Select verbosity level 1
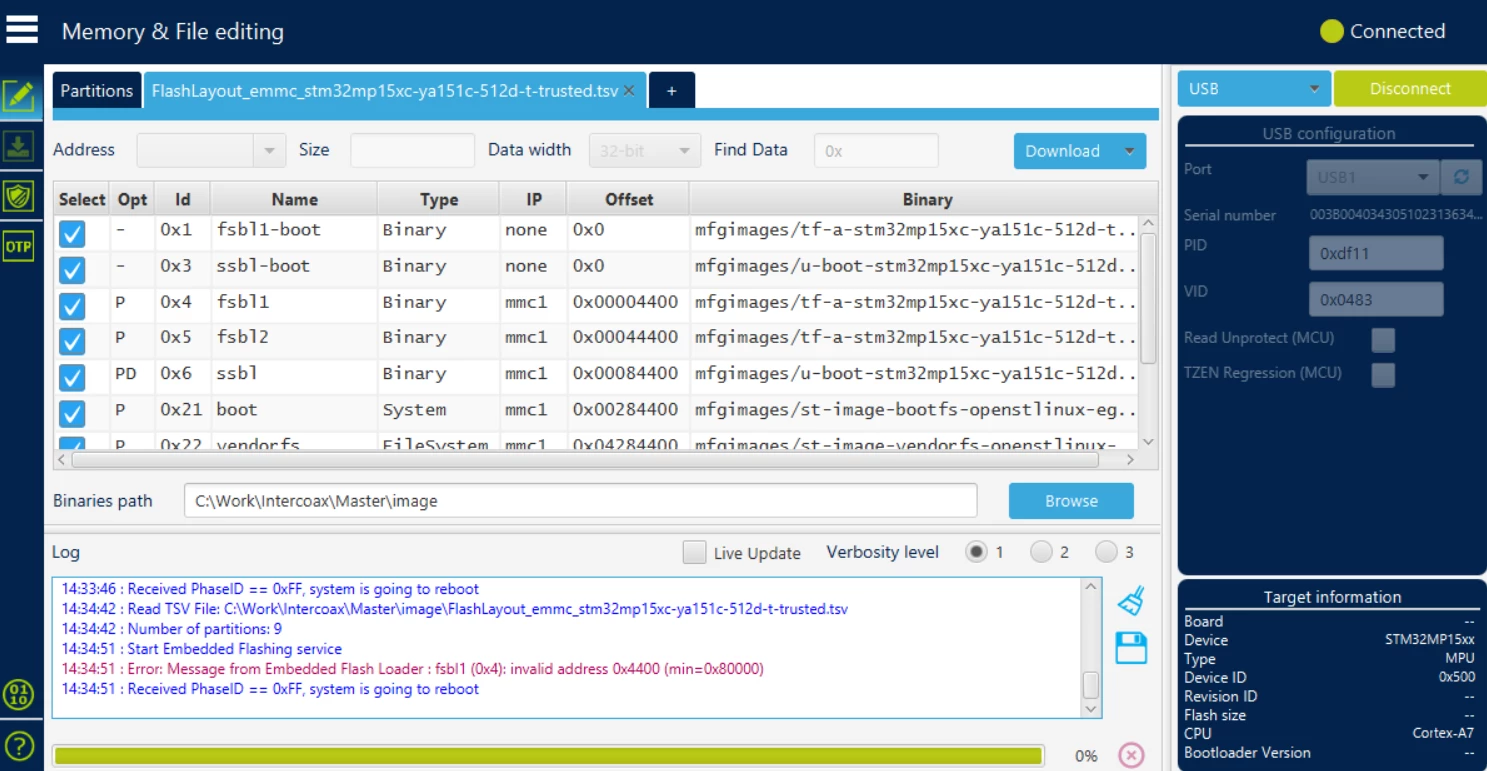1487x771 pixels. click(x=976, y=552)
